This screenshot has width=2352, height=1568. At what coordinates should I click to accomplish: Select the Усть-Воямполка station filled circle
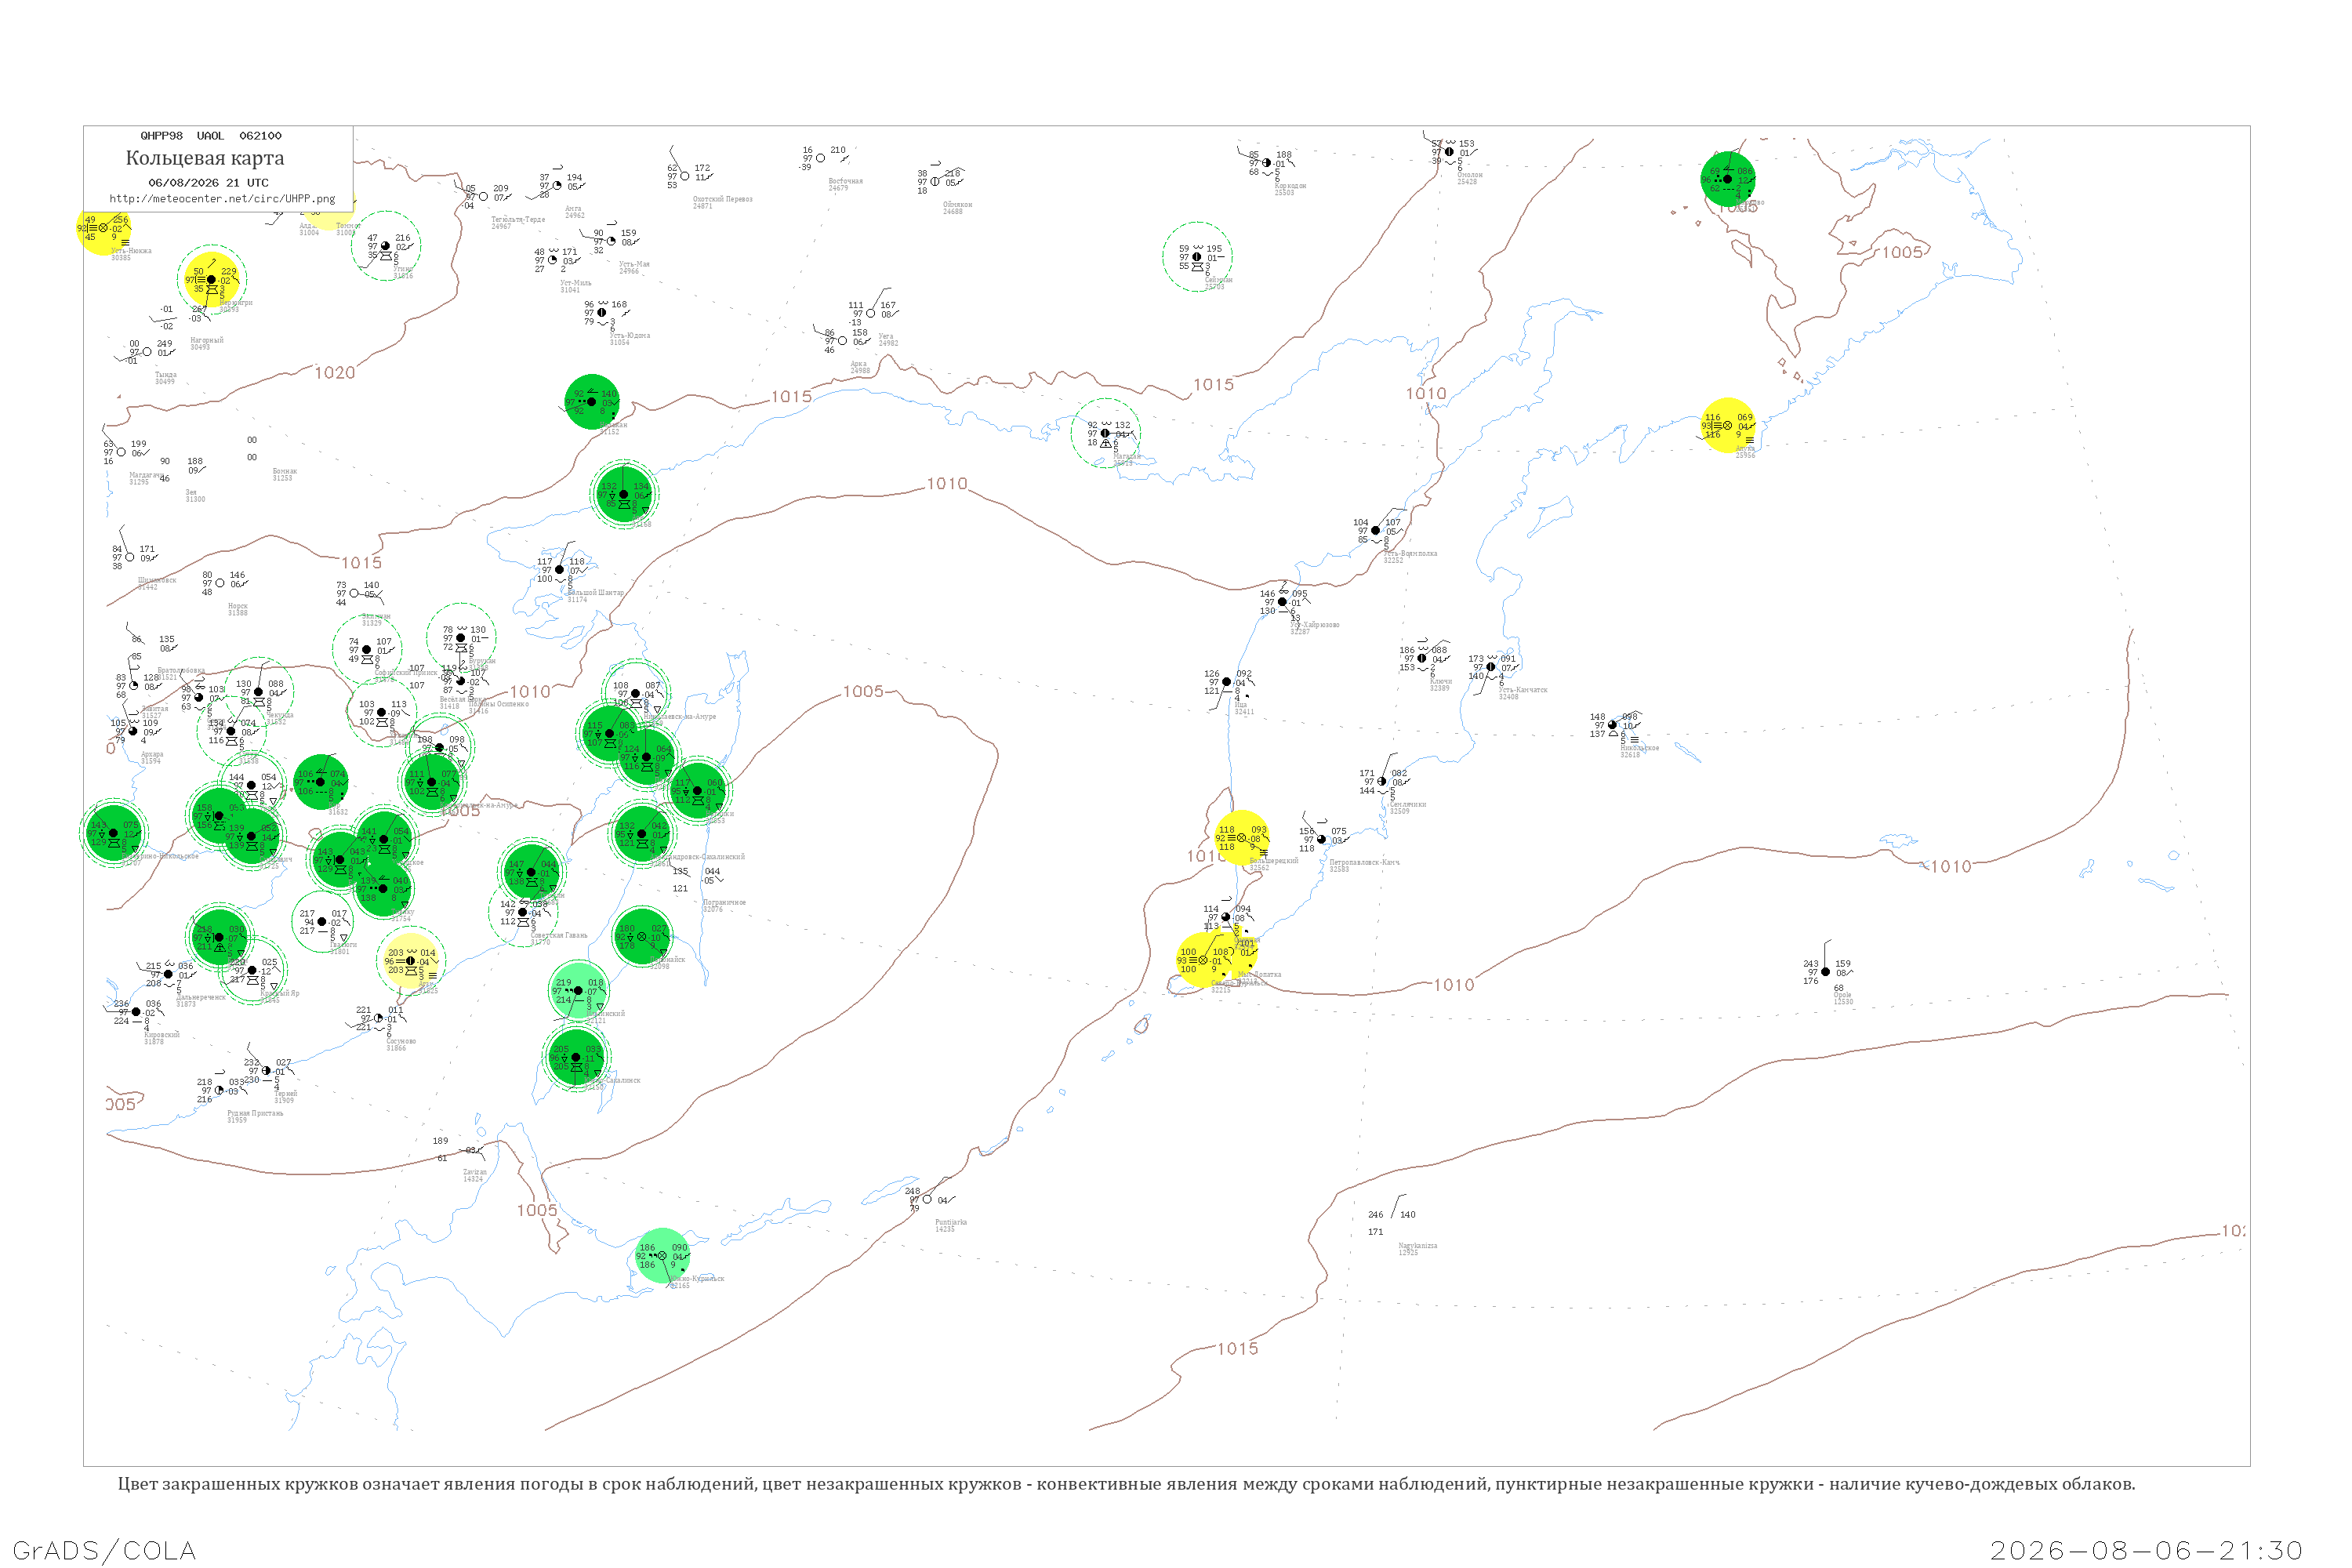coord(1375,531)
